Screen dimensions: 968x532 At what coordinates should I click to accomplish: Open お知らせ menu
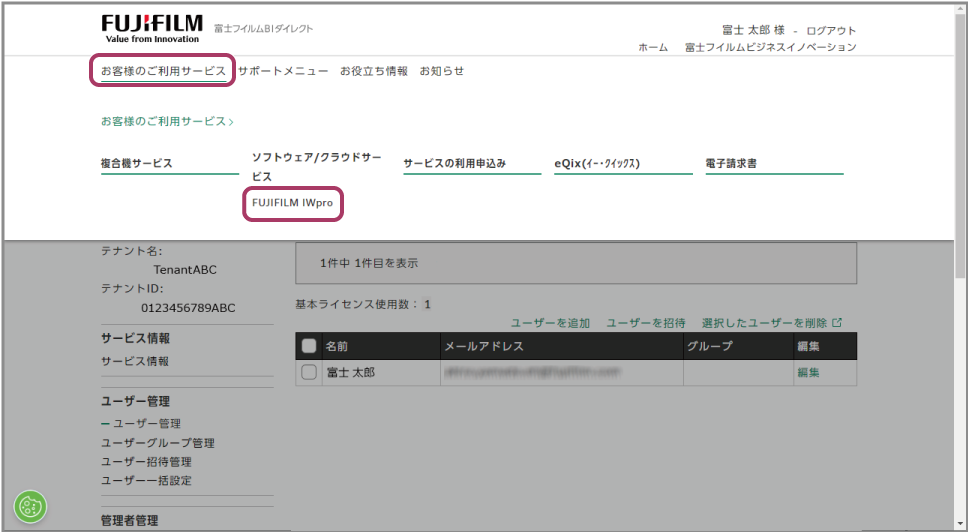(x=441, y=71)
